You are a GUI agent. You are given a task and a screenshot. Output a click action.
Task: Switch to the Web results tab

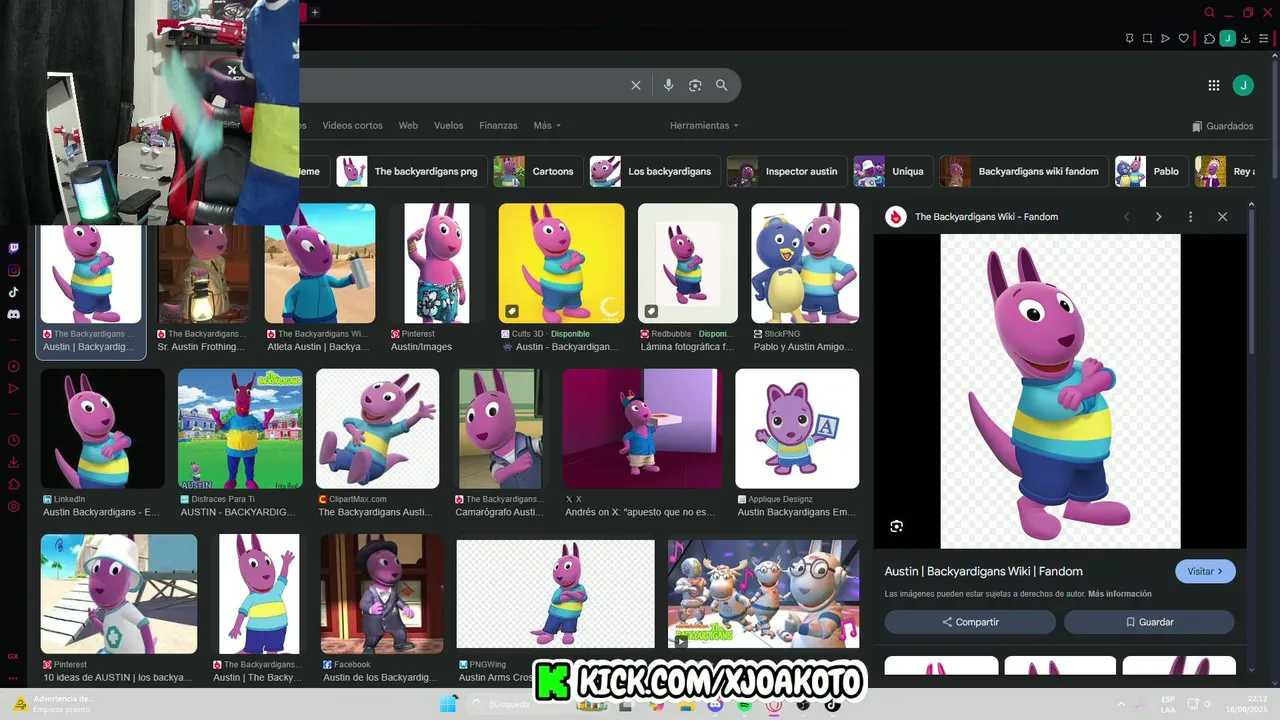click(408, 125)
